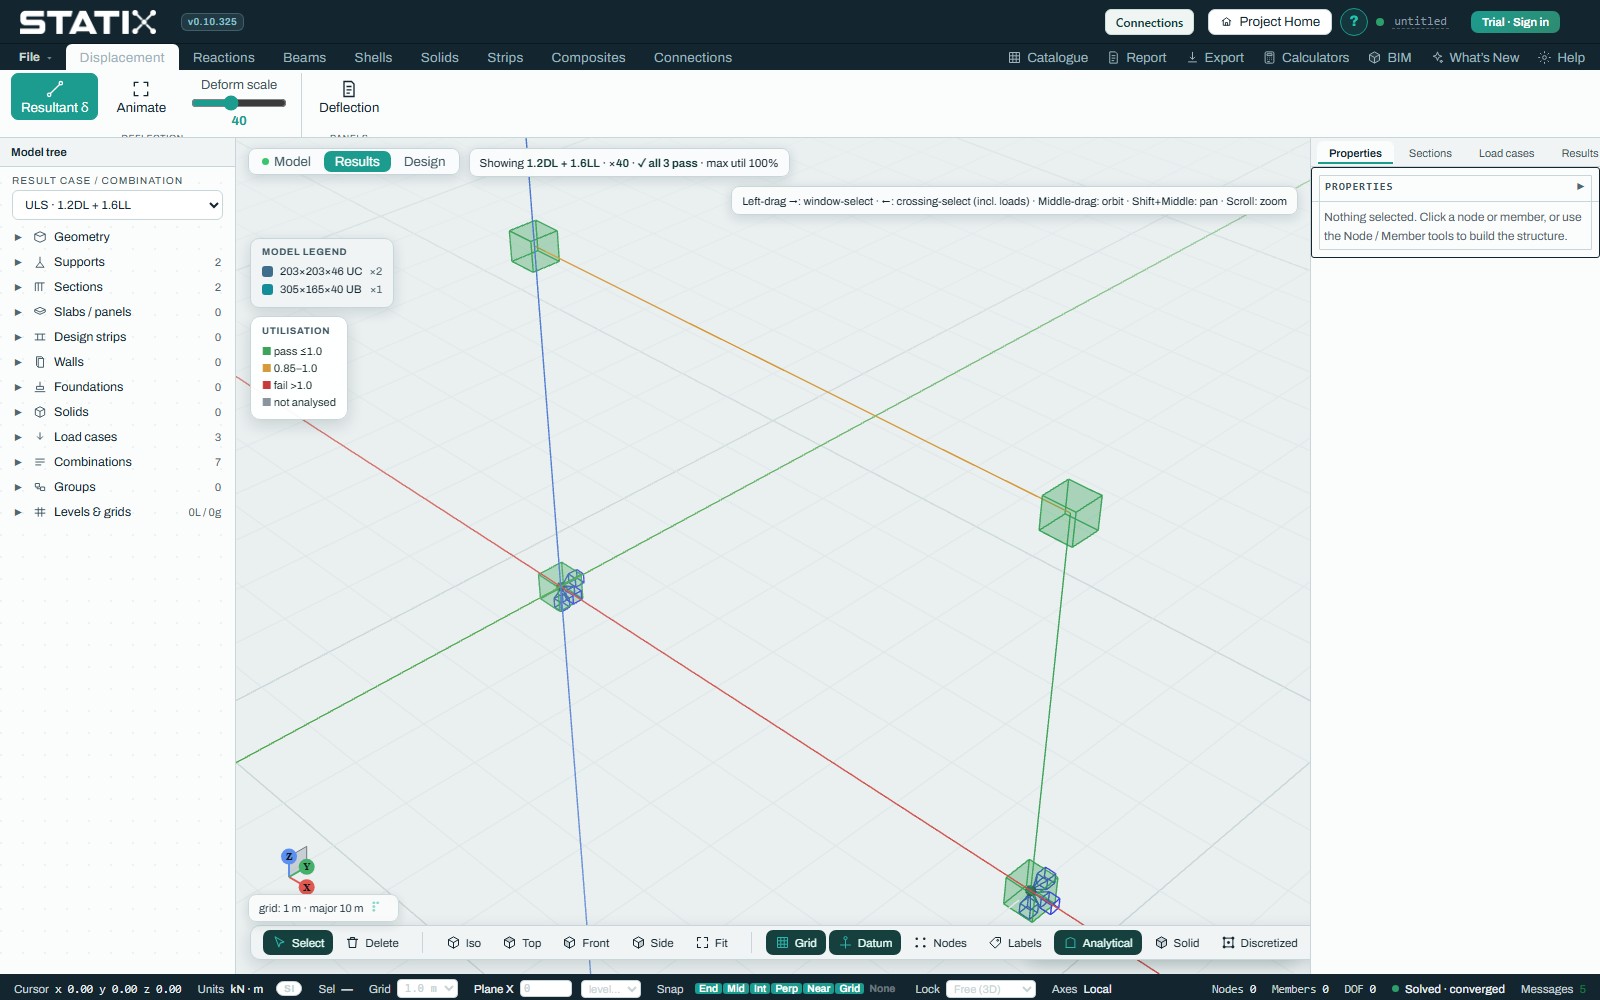Click the 305×165×40 UB legend swatch
The width and height of the screenshot is (1600, 1000).
pyautogui.click(x=267, y=290)
